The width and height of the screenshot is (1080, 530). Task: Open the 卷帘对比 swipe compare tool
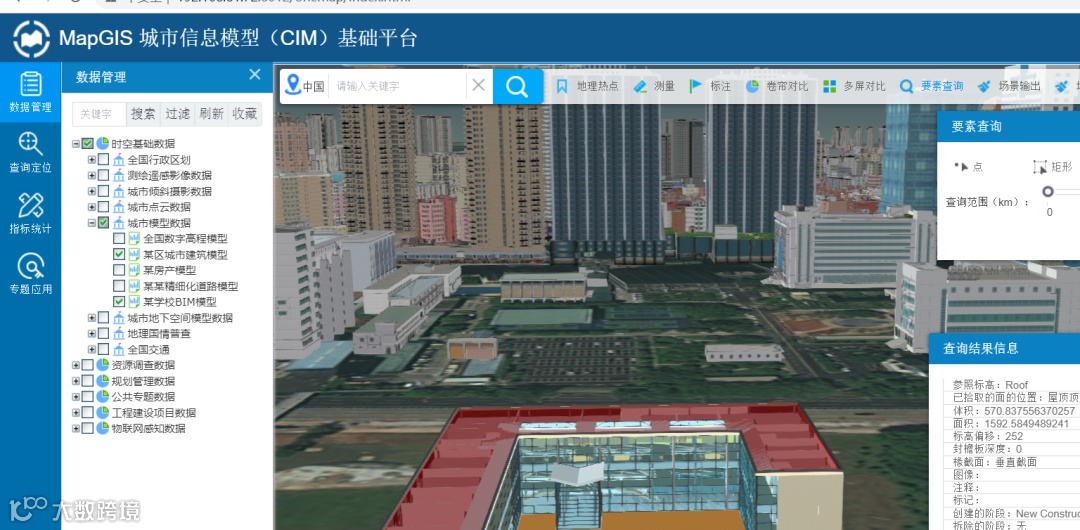(777, 86)
